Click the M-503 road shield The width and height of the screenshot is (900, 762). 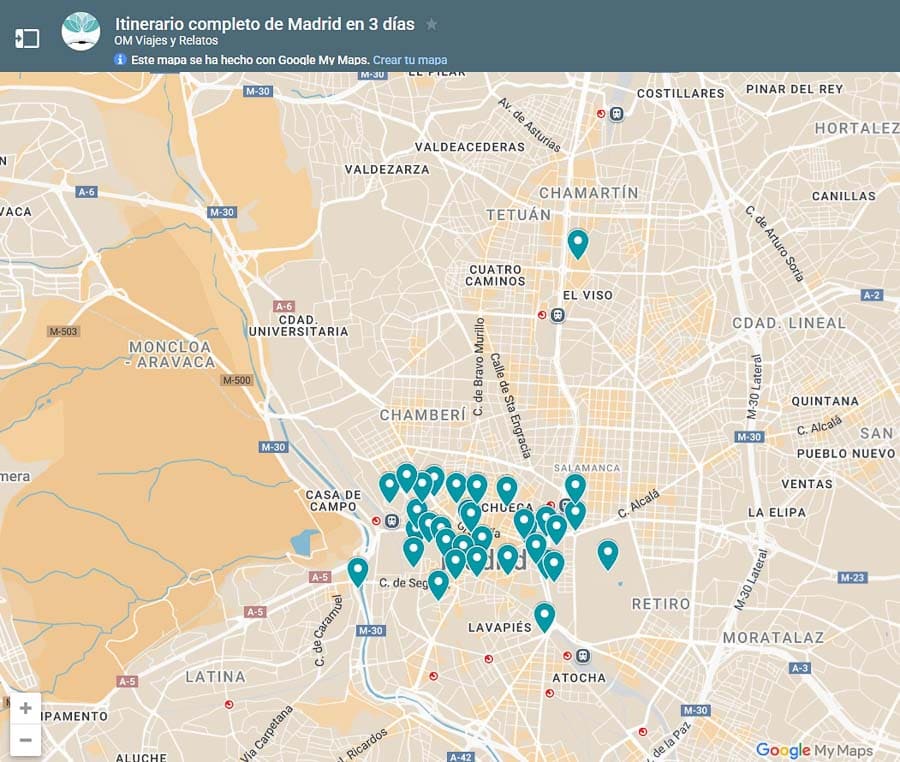pyautogui.click(x=63, y=331)
